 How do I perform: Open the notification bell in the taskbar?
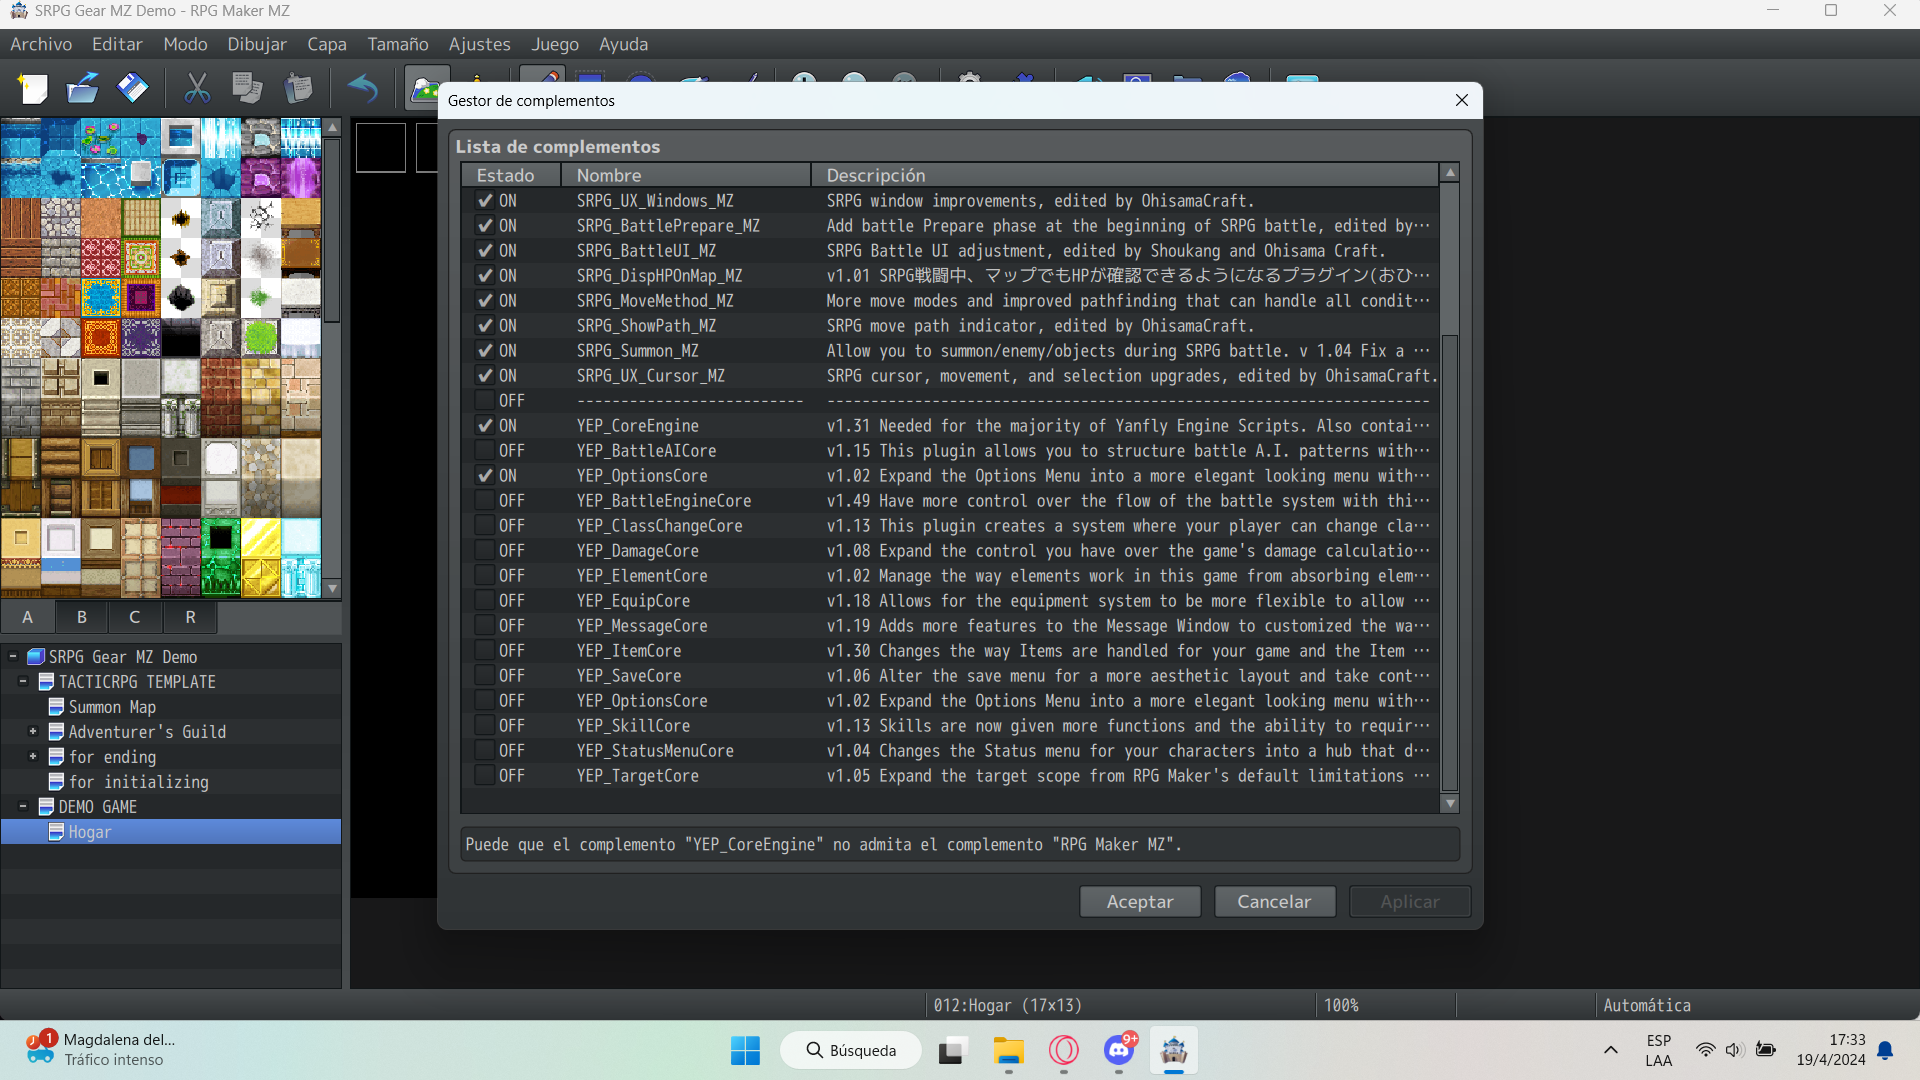pos(1885,1050)
